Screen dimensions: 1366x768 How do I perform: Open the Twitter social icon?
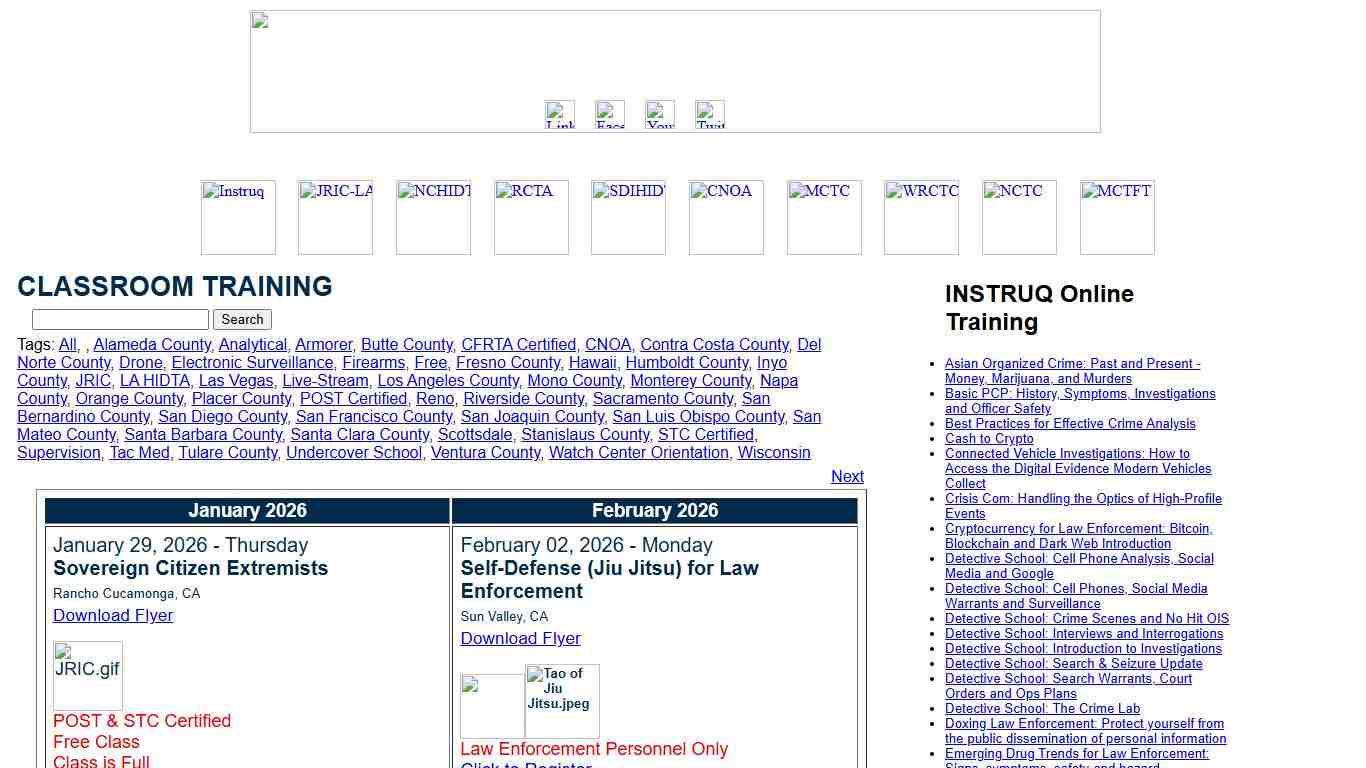point(710,115)
